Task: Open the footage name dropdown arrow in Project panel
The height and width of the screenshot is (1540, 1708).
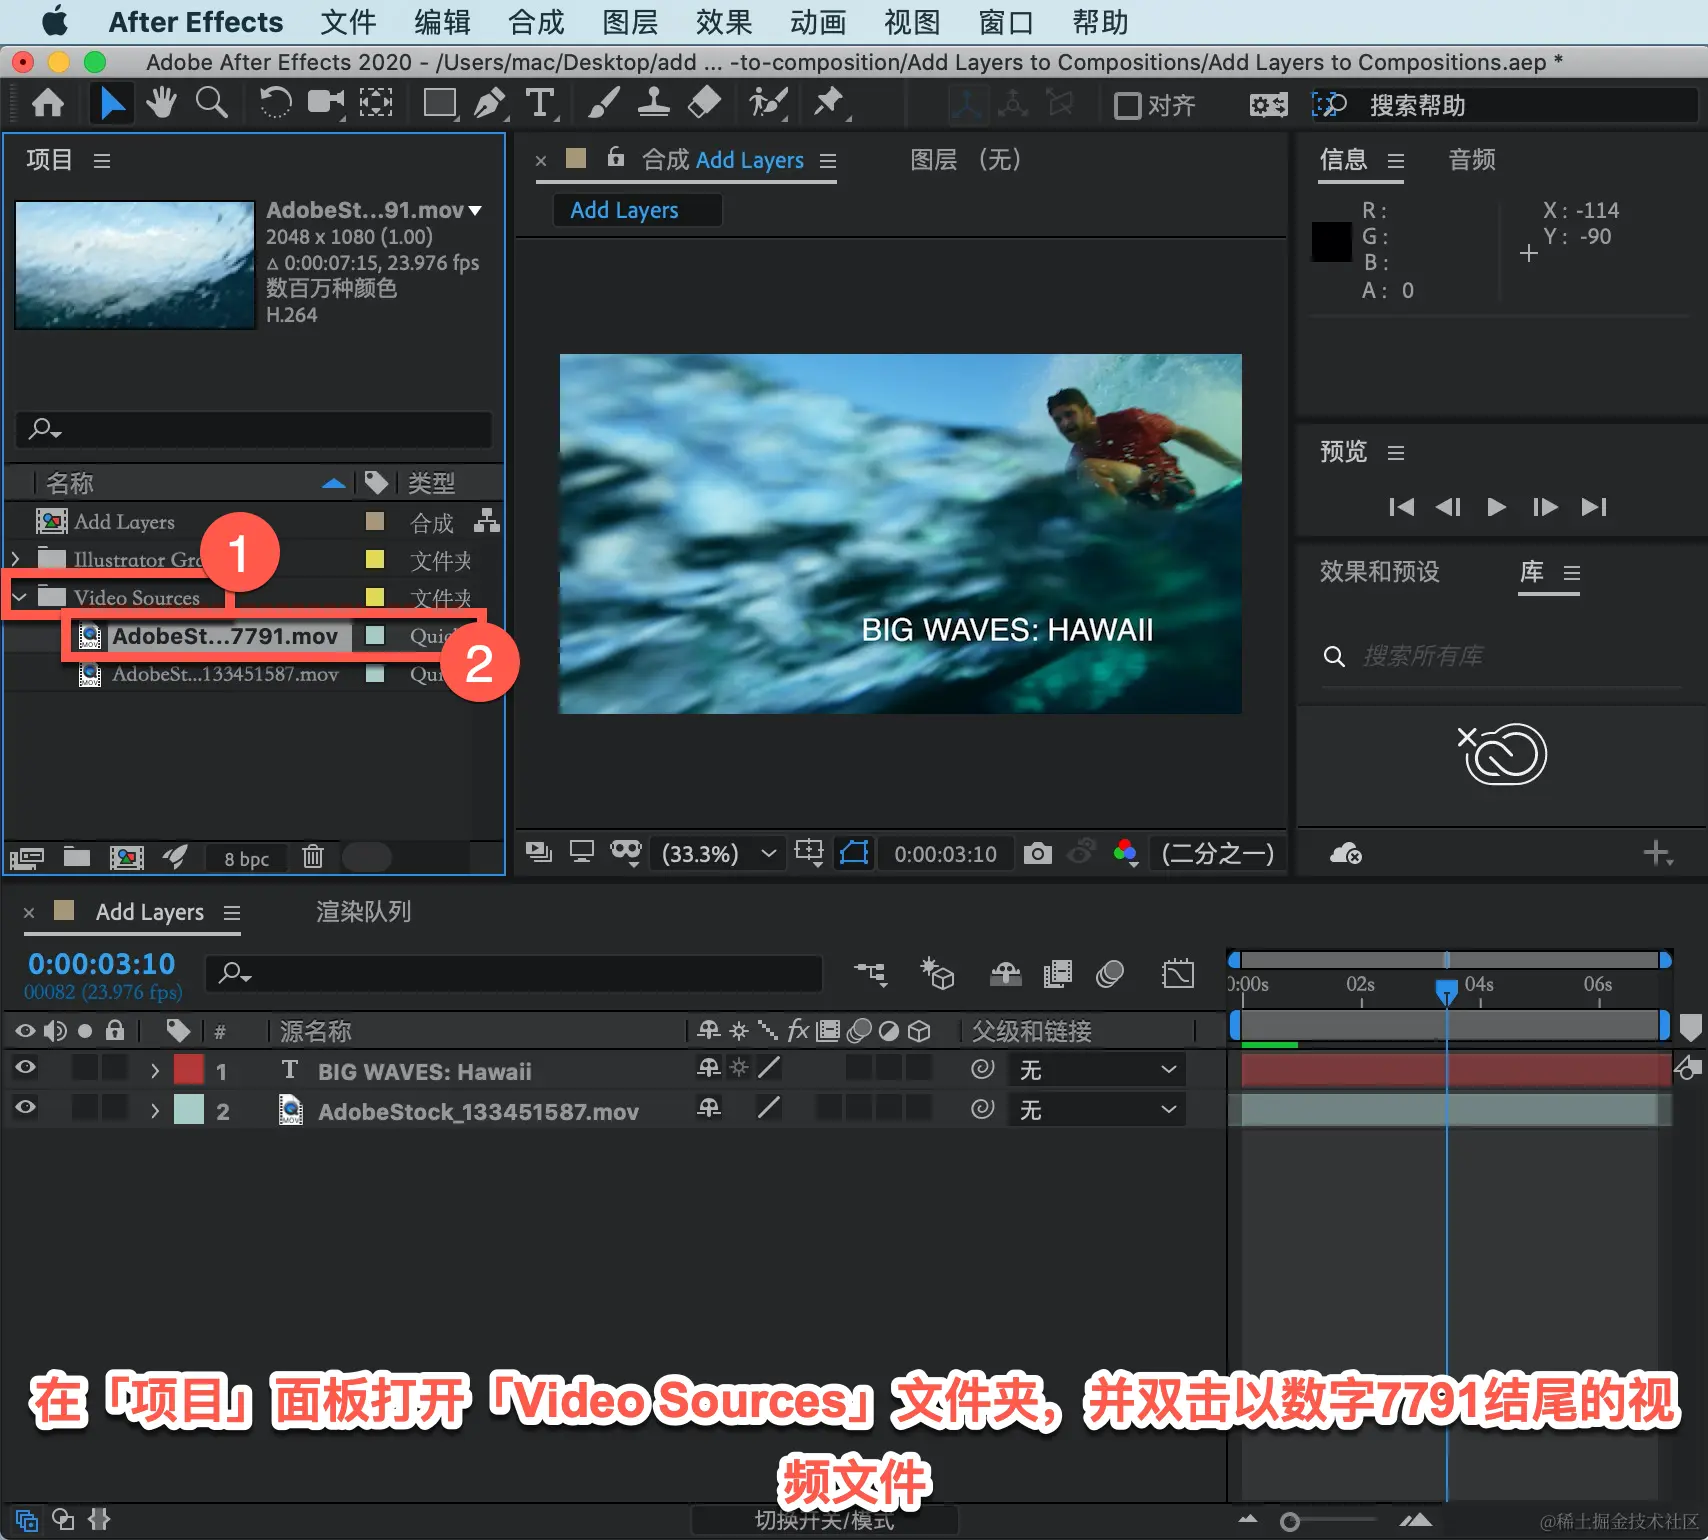Action: pyautogui.click(x=475, y=211)
